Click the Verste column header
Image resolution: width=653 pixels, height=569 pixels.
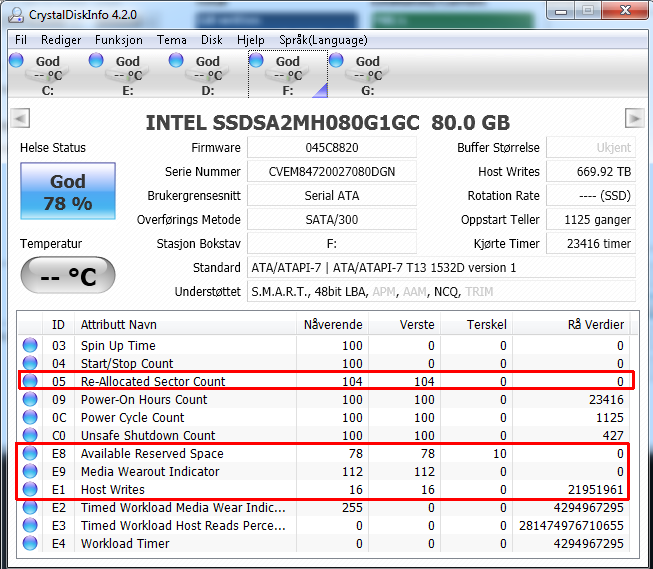tap(404, 324)
